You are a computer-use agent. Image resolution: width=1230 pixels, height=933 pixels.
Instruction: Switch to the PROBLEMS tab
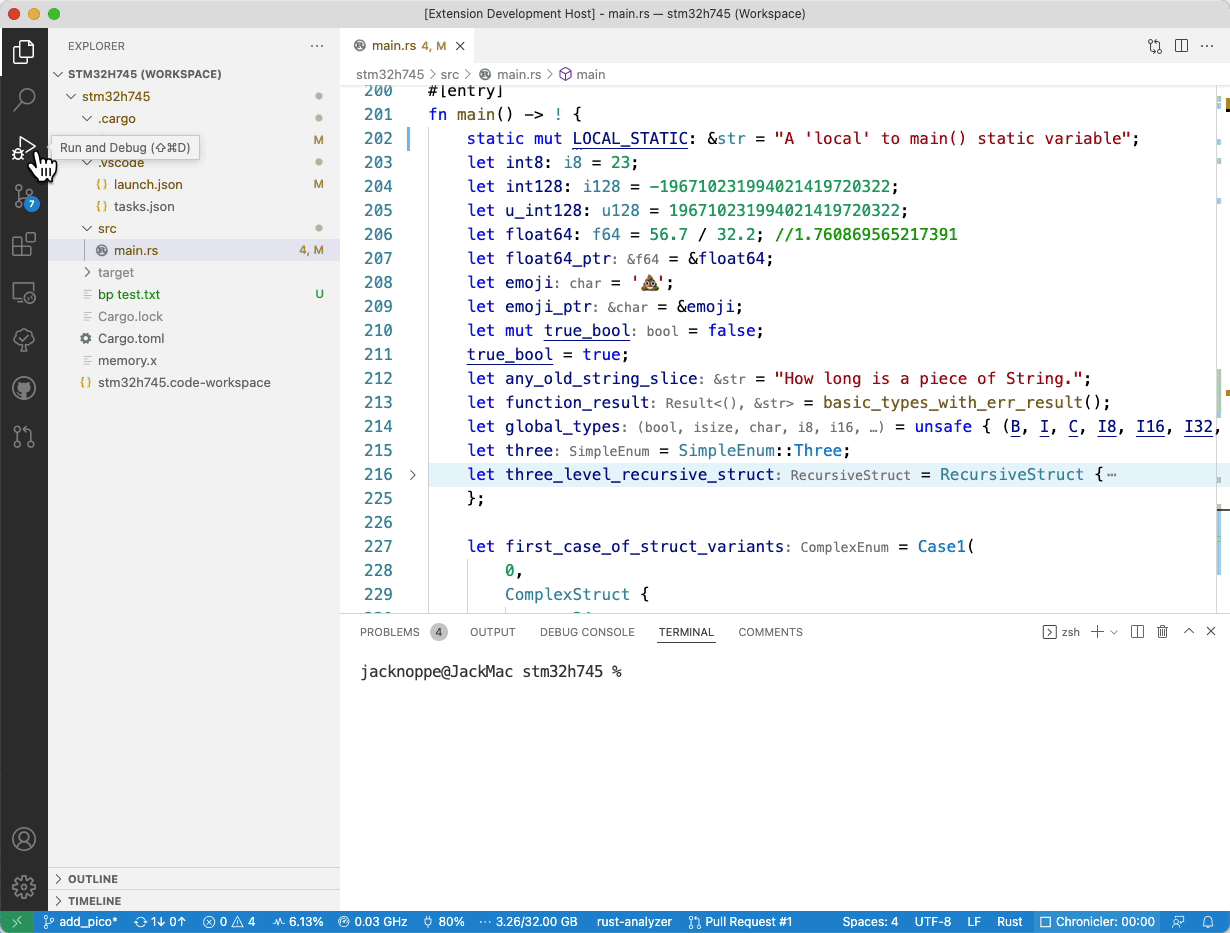[390, 632]
